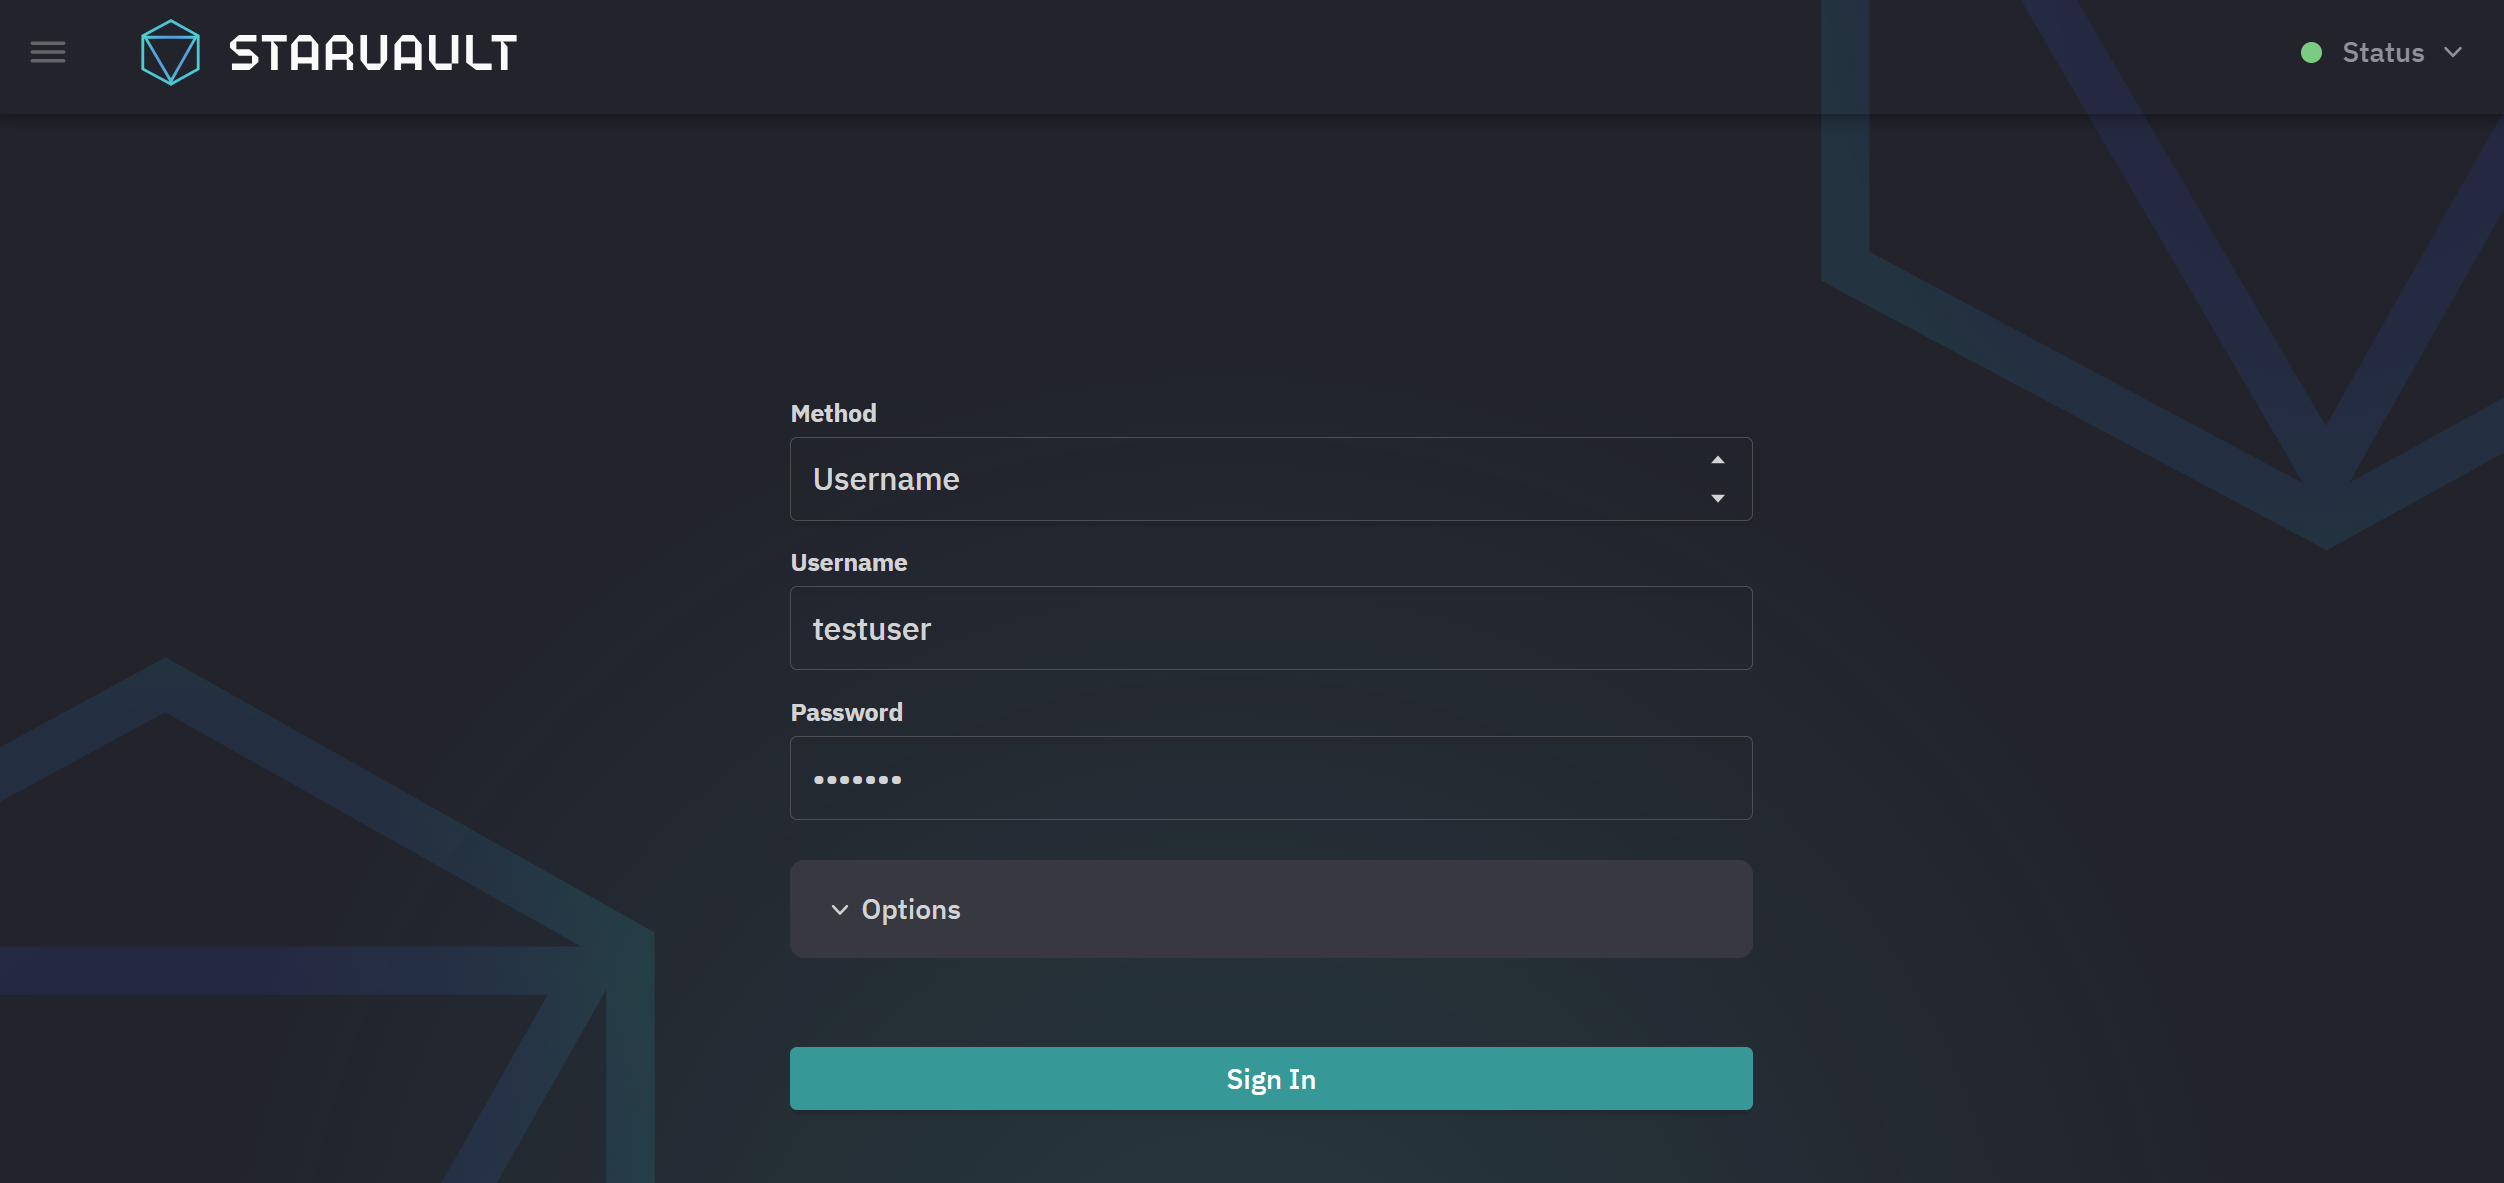Click the STARVAULT wordmark in the header
The image size is (2504, 1183).
pos(373,52)
